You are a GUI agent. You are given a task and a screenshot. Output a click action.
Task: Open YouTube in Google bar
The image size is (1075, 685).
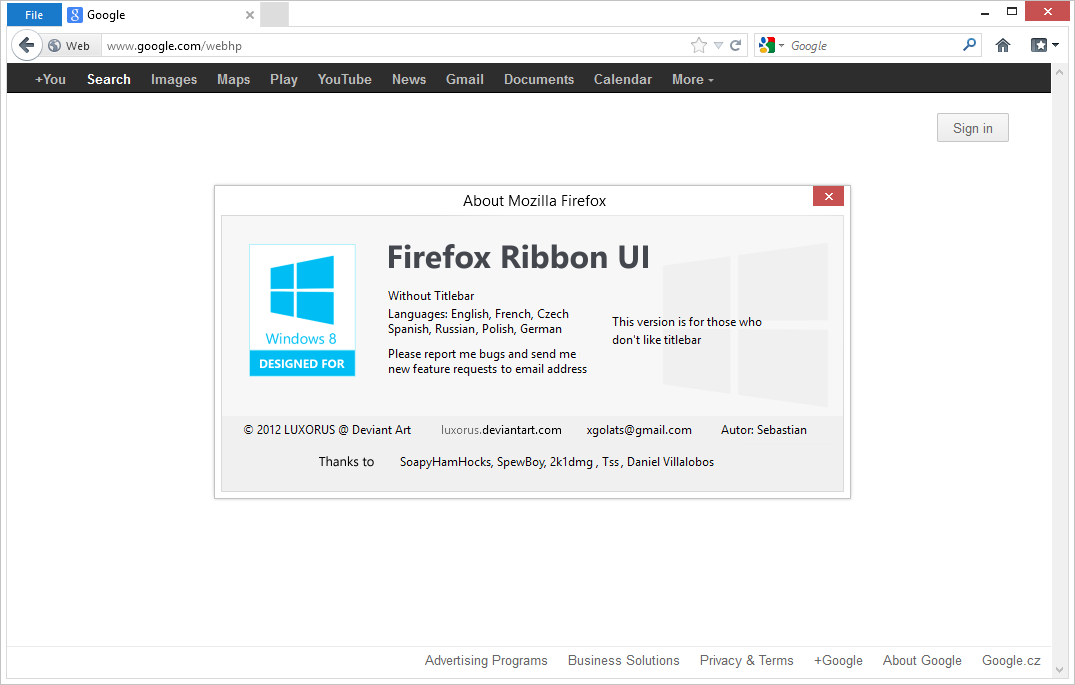point(345,80)
